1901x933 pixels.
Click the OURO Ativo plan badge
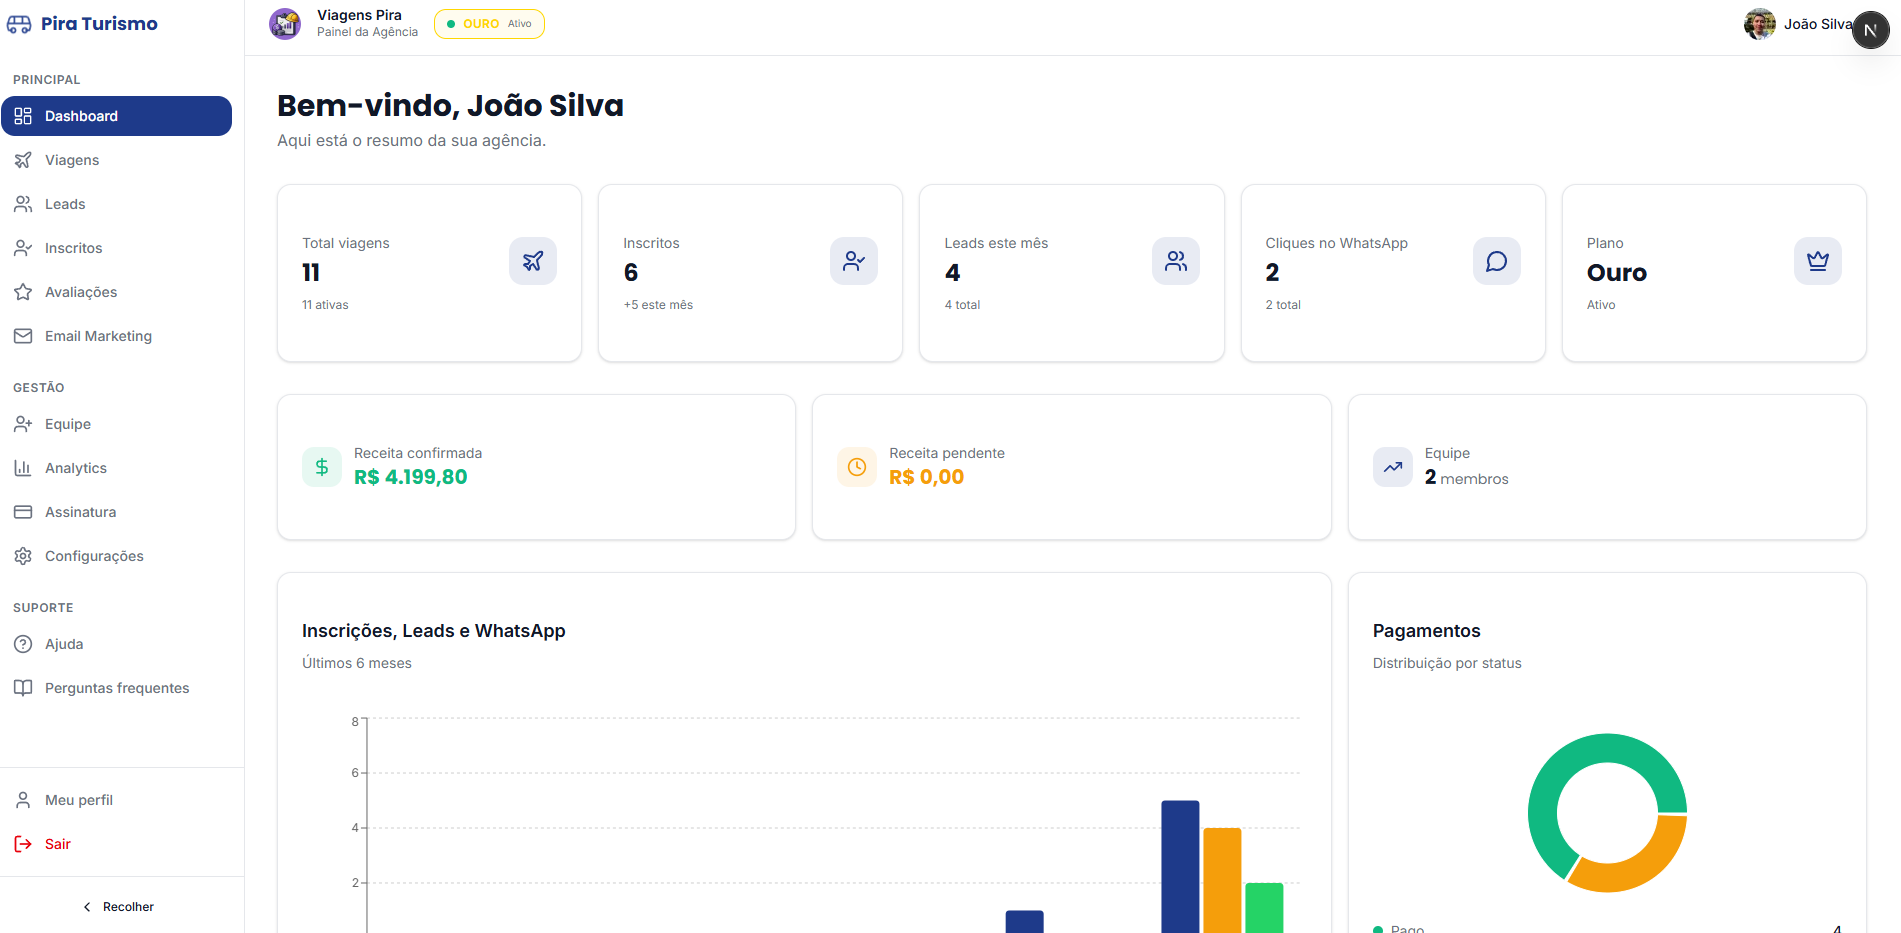(489, 24)
